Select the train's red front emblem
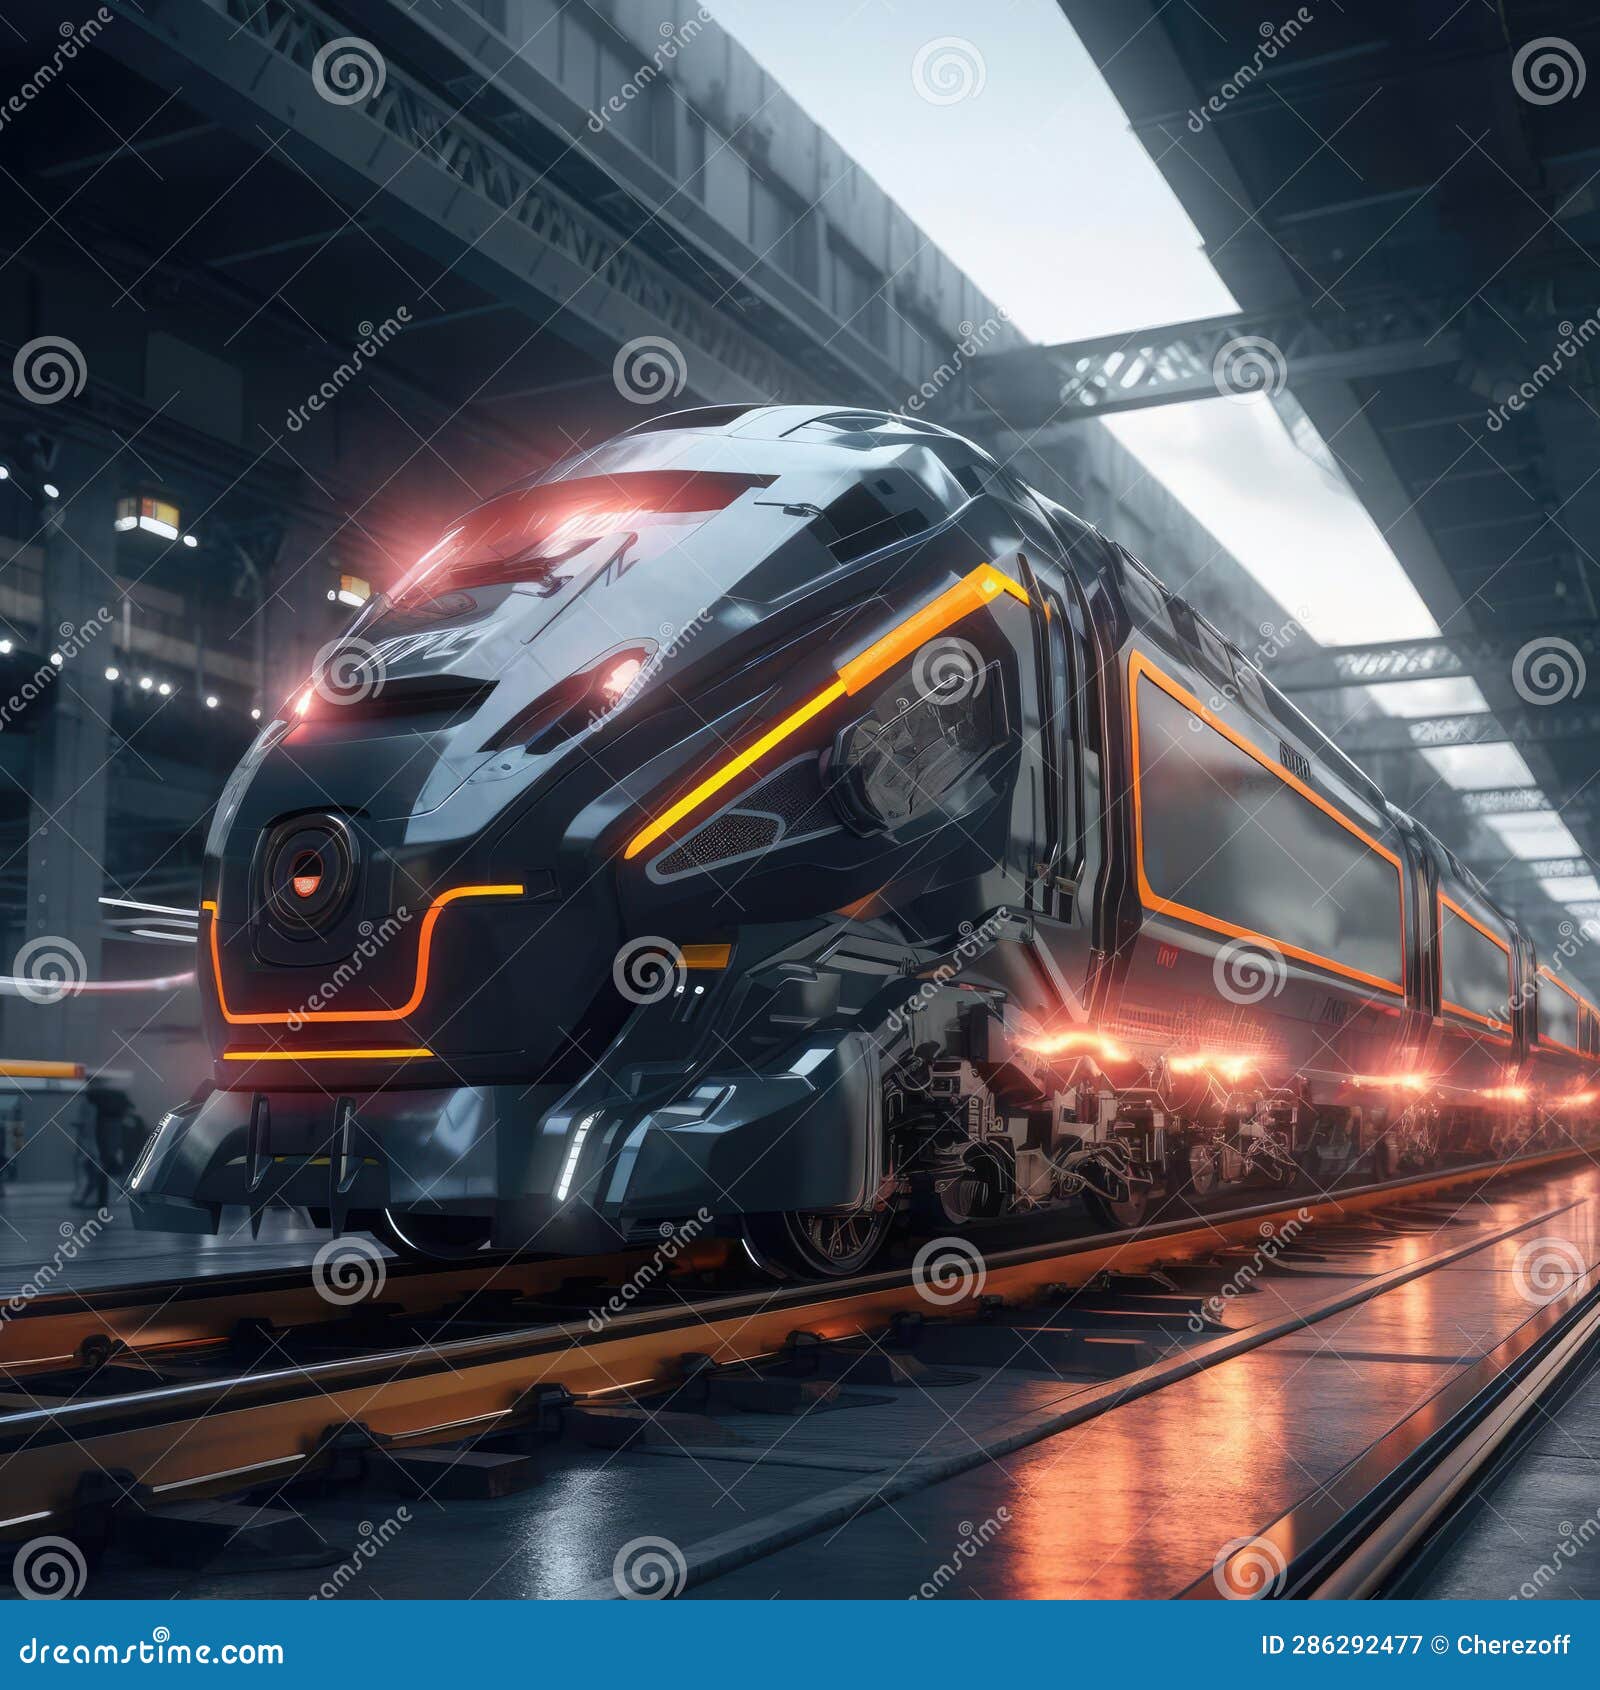Screen dimensions: 1600x1690 pos(308,885)
